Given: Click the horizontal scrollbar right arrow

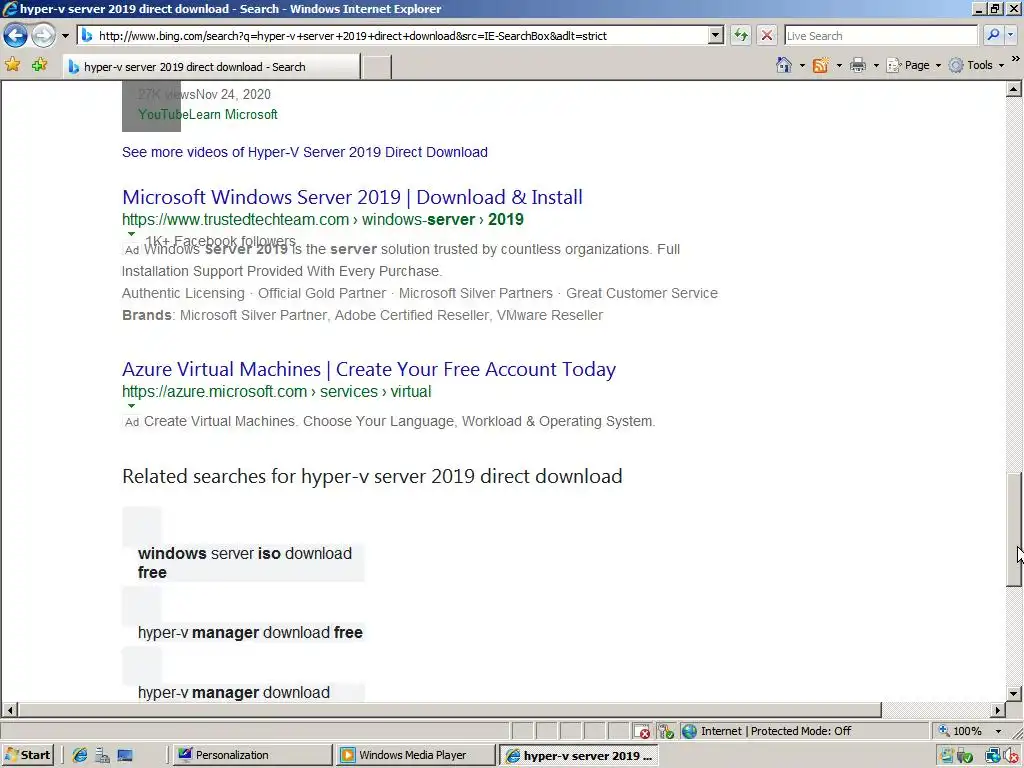Looking at the screenshot, I should click(998, 709).
